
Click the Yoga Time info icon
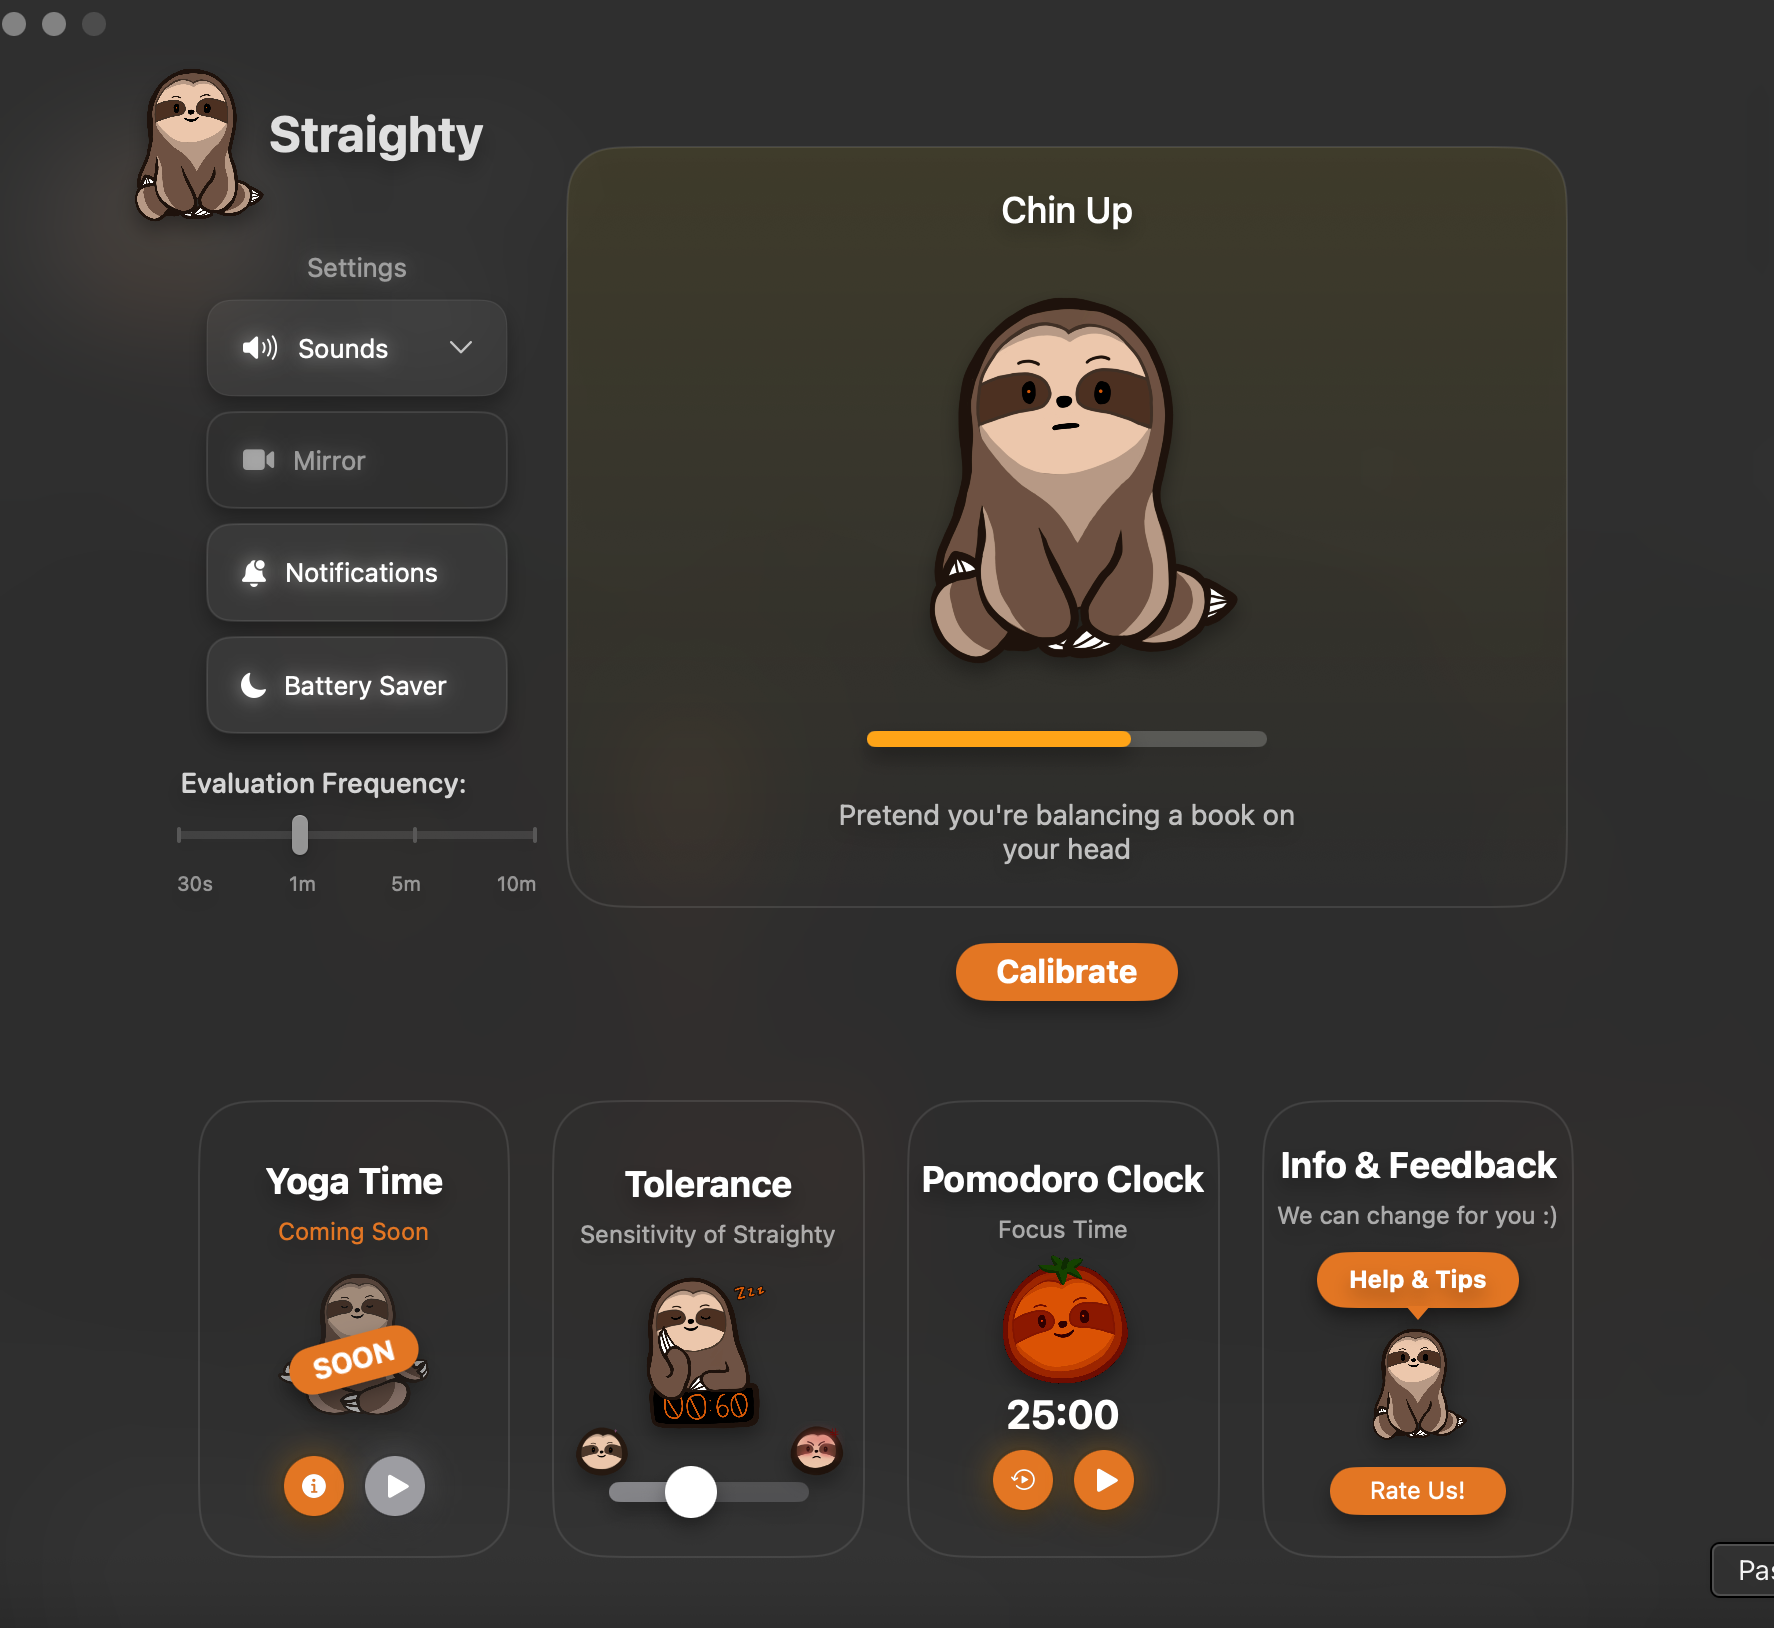[314, 1486]
